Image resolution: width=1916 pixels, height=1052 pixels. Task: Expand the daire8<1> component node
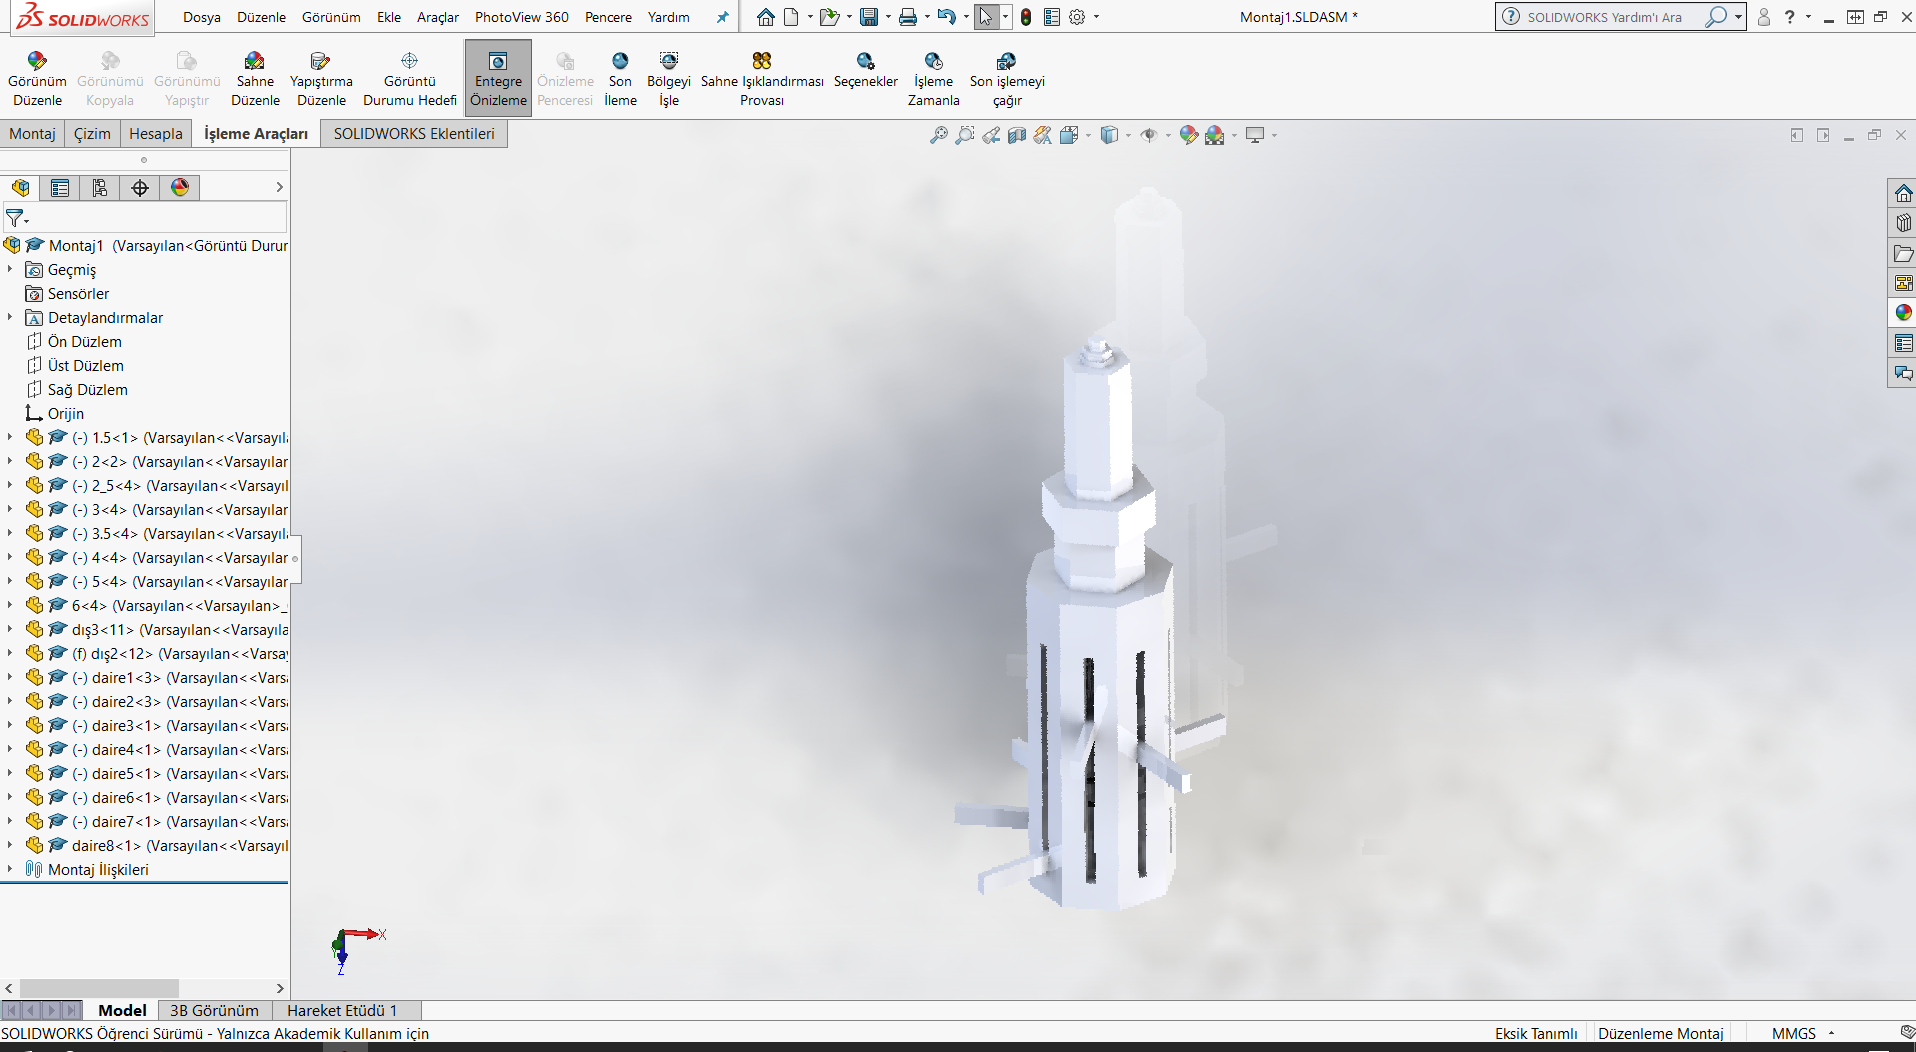10,846
